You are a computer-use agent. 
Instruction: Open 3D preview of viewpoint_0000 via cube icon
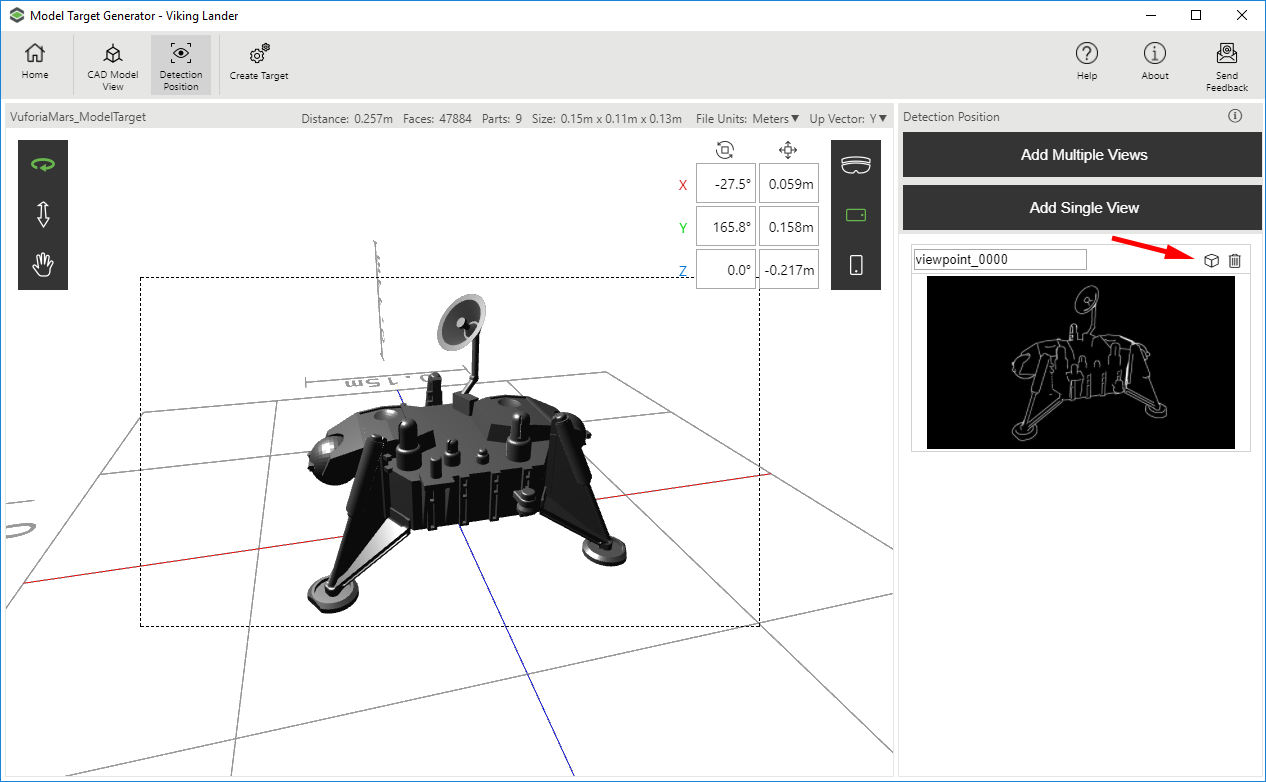click(1212, 260)
